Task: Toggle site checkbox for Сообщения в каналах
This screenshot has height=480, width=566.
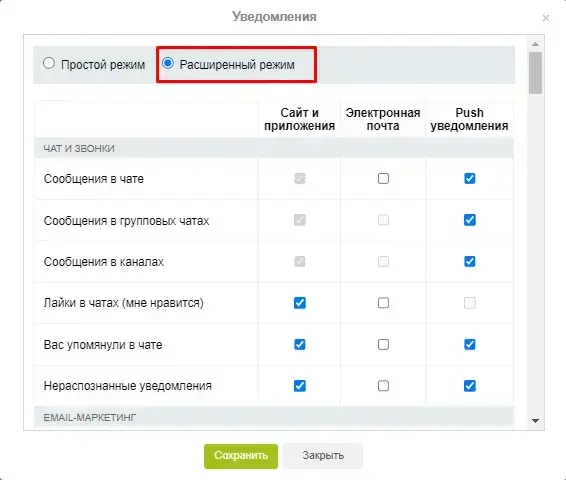Action: [x=300, y=261]
